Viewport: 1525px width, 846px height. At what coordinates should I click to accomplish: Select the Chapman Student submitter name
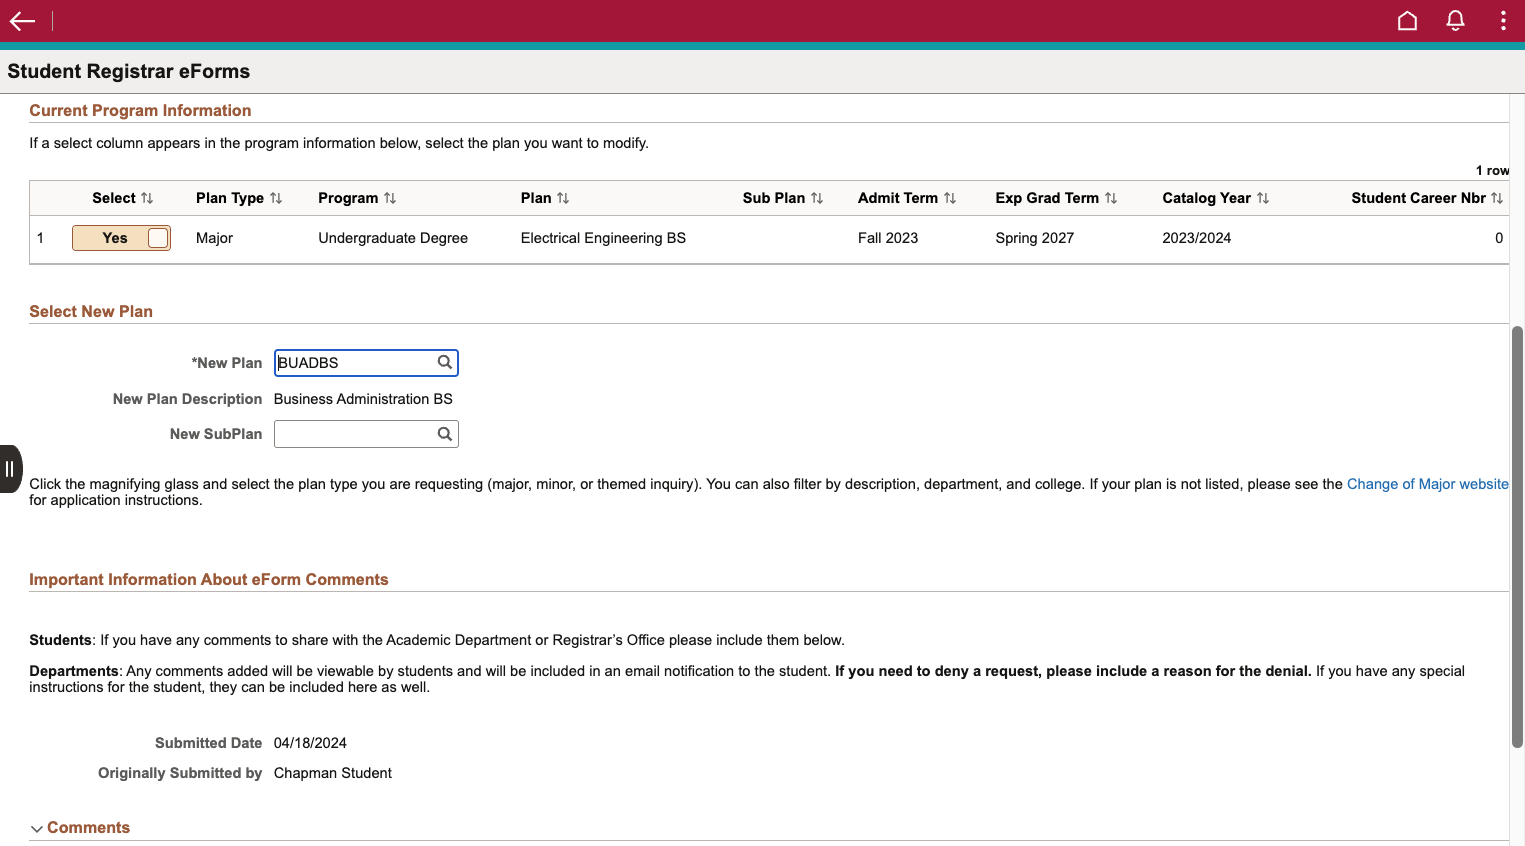333,773
